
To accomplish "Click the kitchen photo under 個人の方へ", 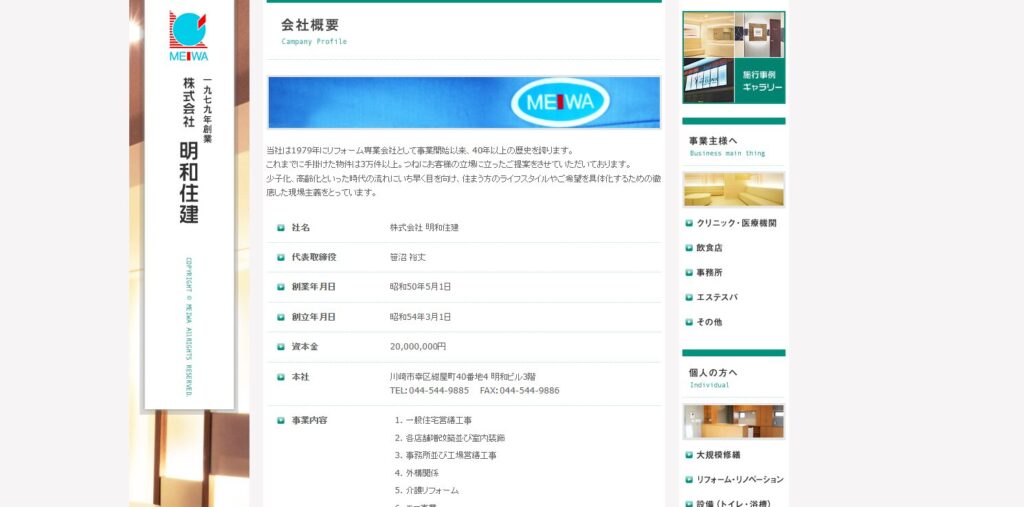I will point(733,421).
